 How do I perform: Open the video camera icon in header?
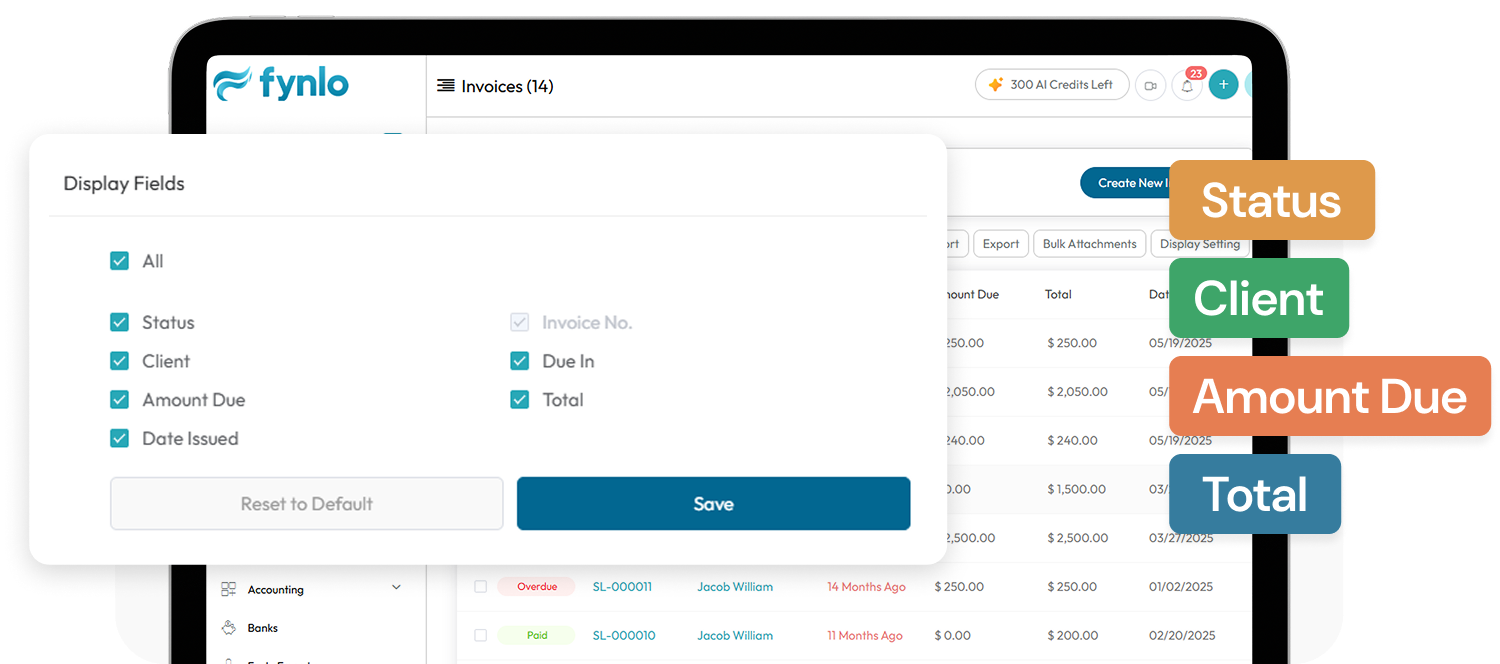1150,86
